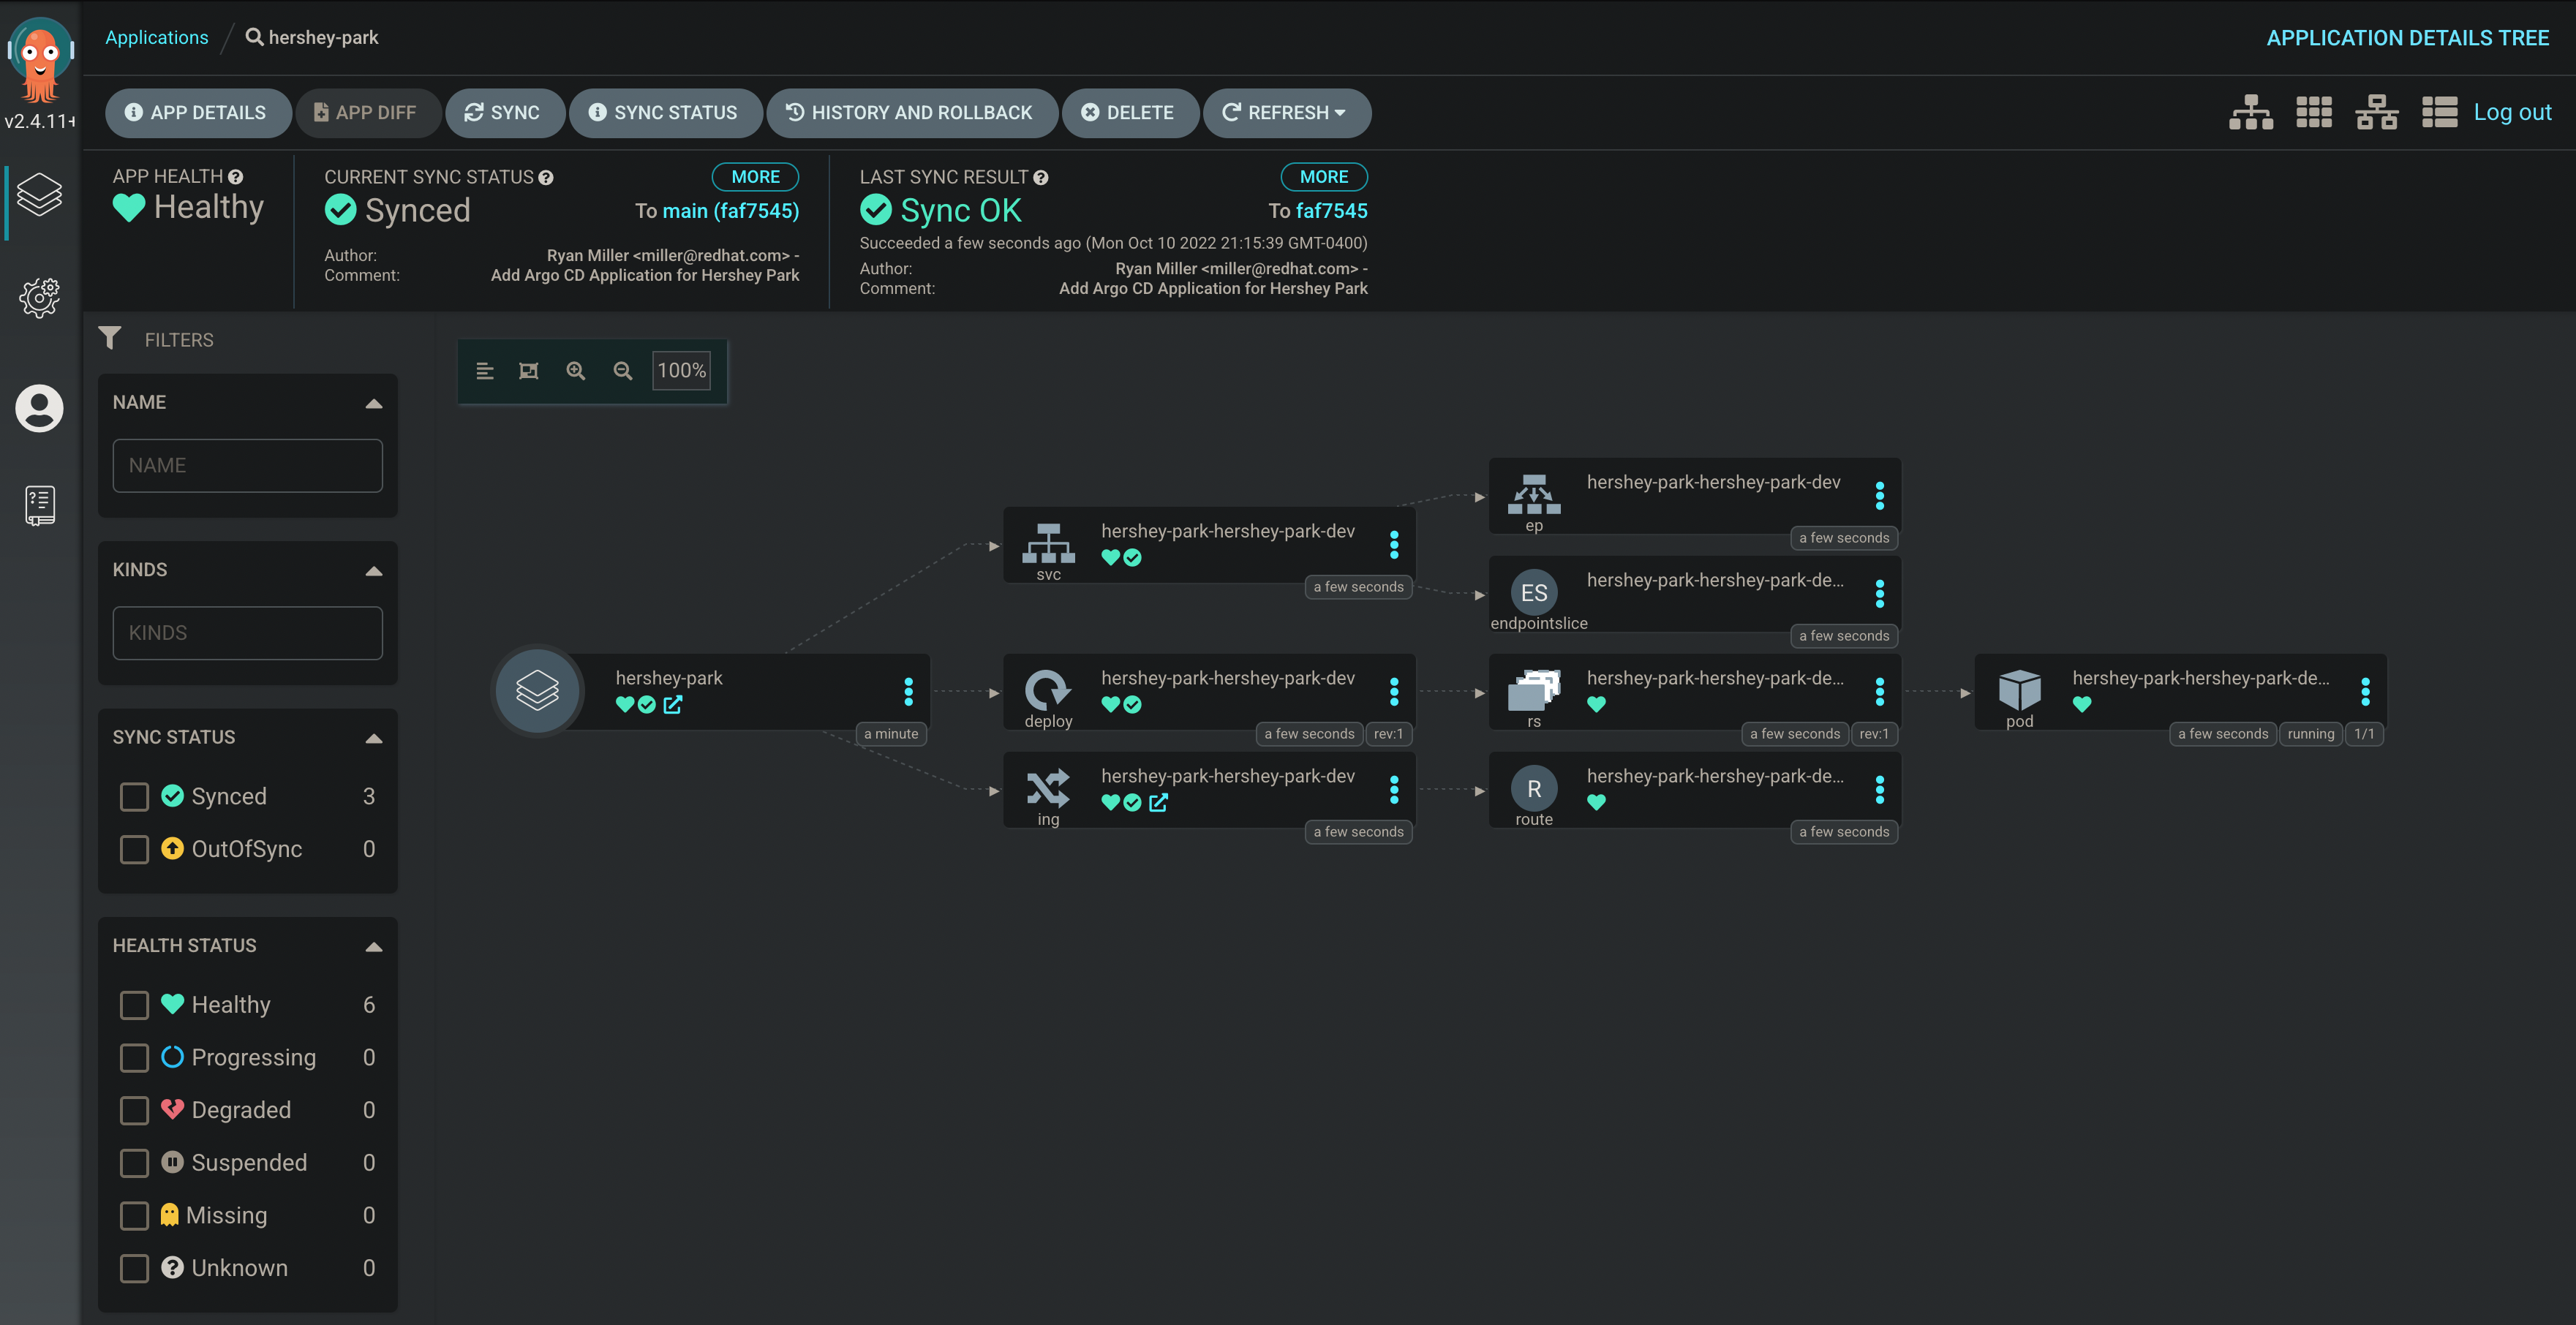
Task: Click the help icon beside APP HEALTH
Action: [x=236, y=177]
